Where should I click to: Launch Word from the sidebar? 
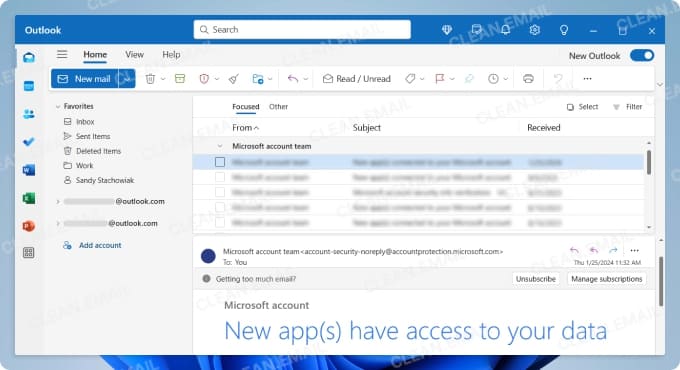click(29, 170)
